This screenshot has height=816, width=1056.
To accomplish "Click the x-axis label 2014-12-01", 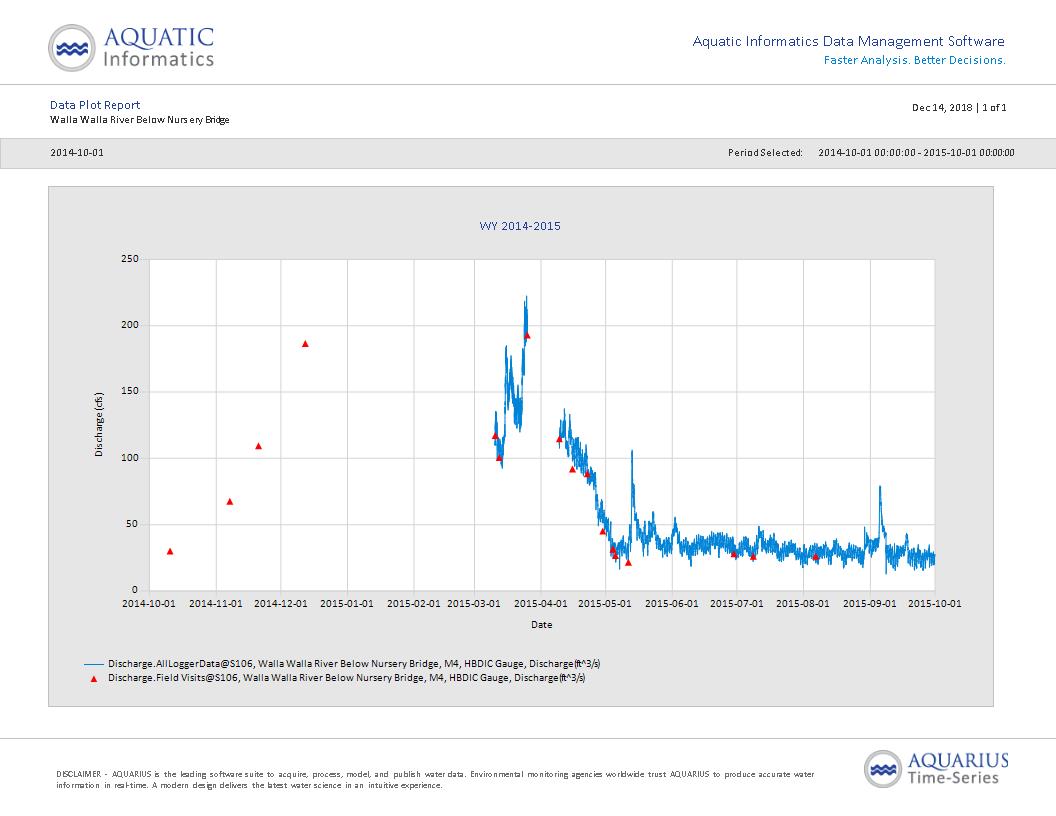I will 281,603.
